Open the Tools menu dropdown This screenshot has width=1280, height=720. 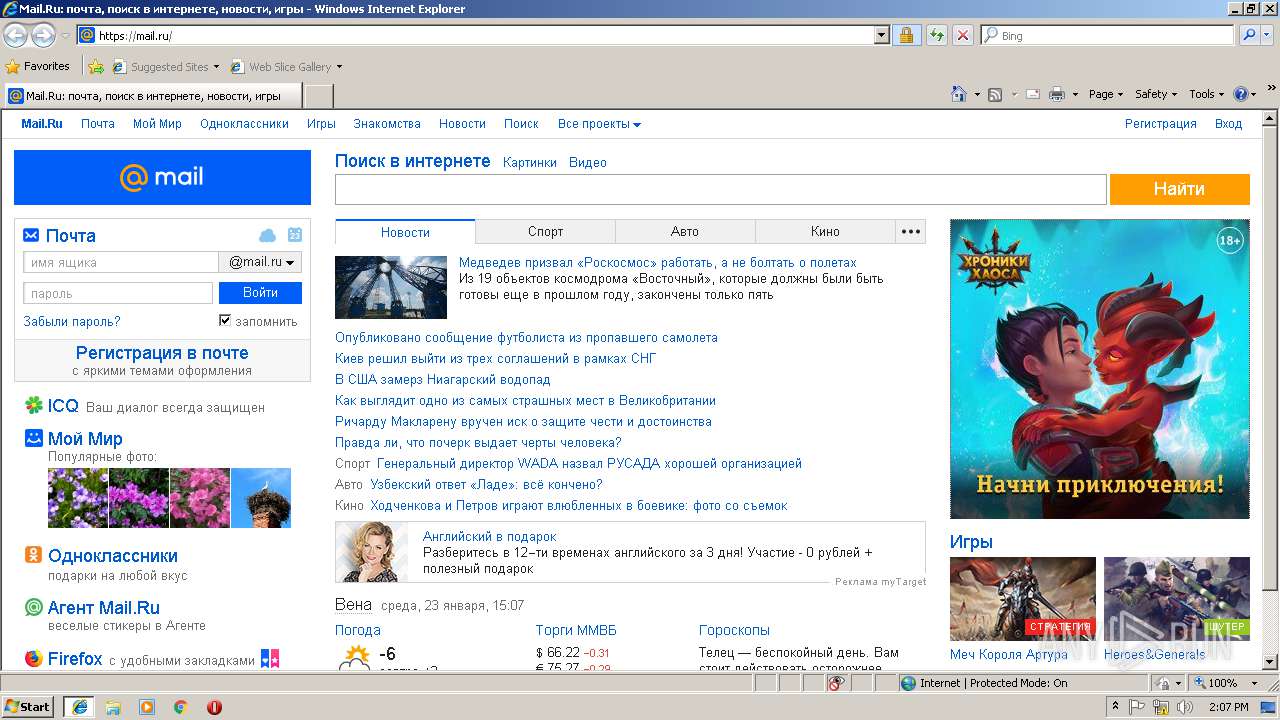(1207, 94)
